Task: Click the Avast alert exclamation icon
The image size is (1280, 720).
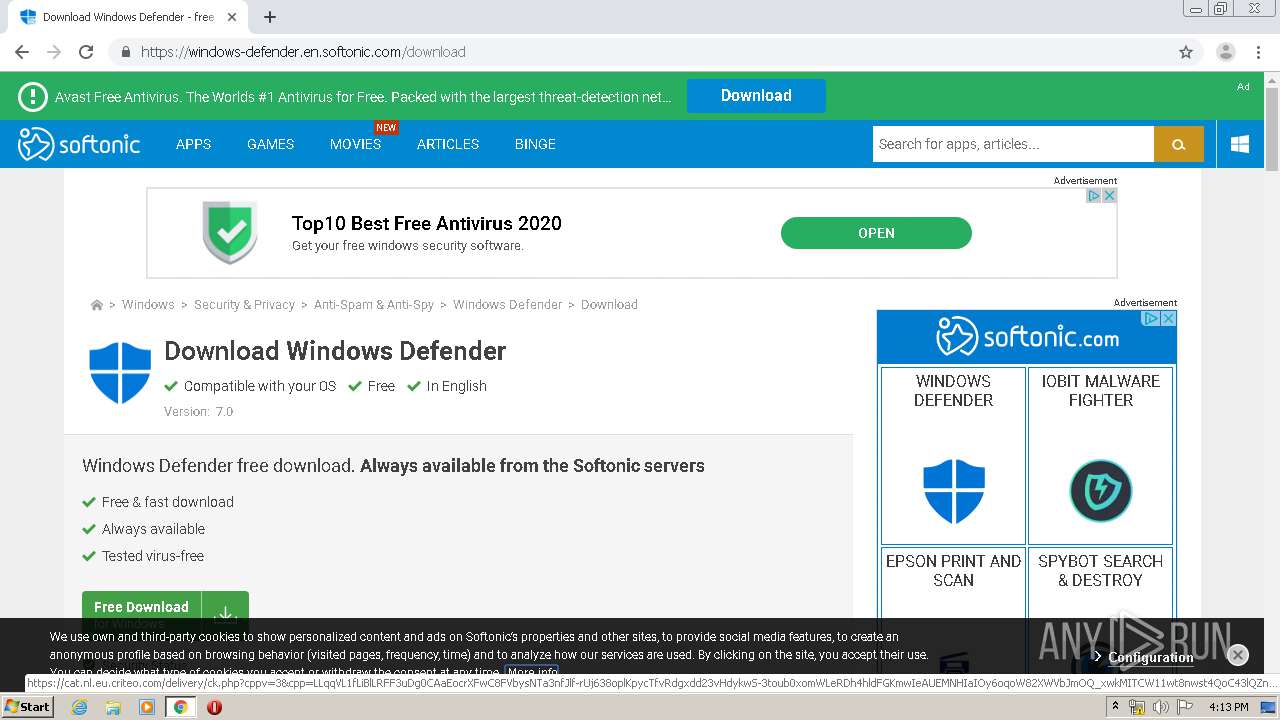Action: [x=33, y=96]
